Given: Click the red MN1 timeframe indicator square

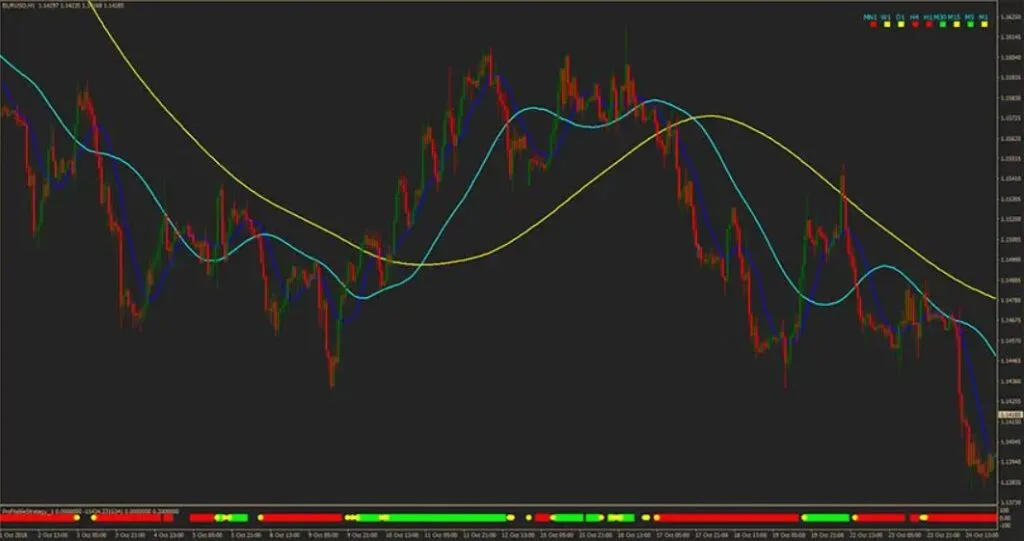Looking at the screenshot, I should coord(873,24).
